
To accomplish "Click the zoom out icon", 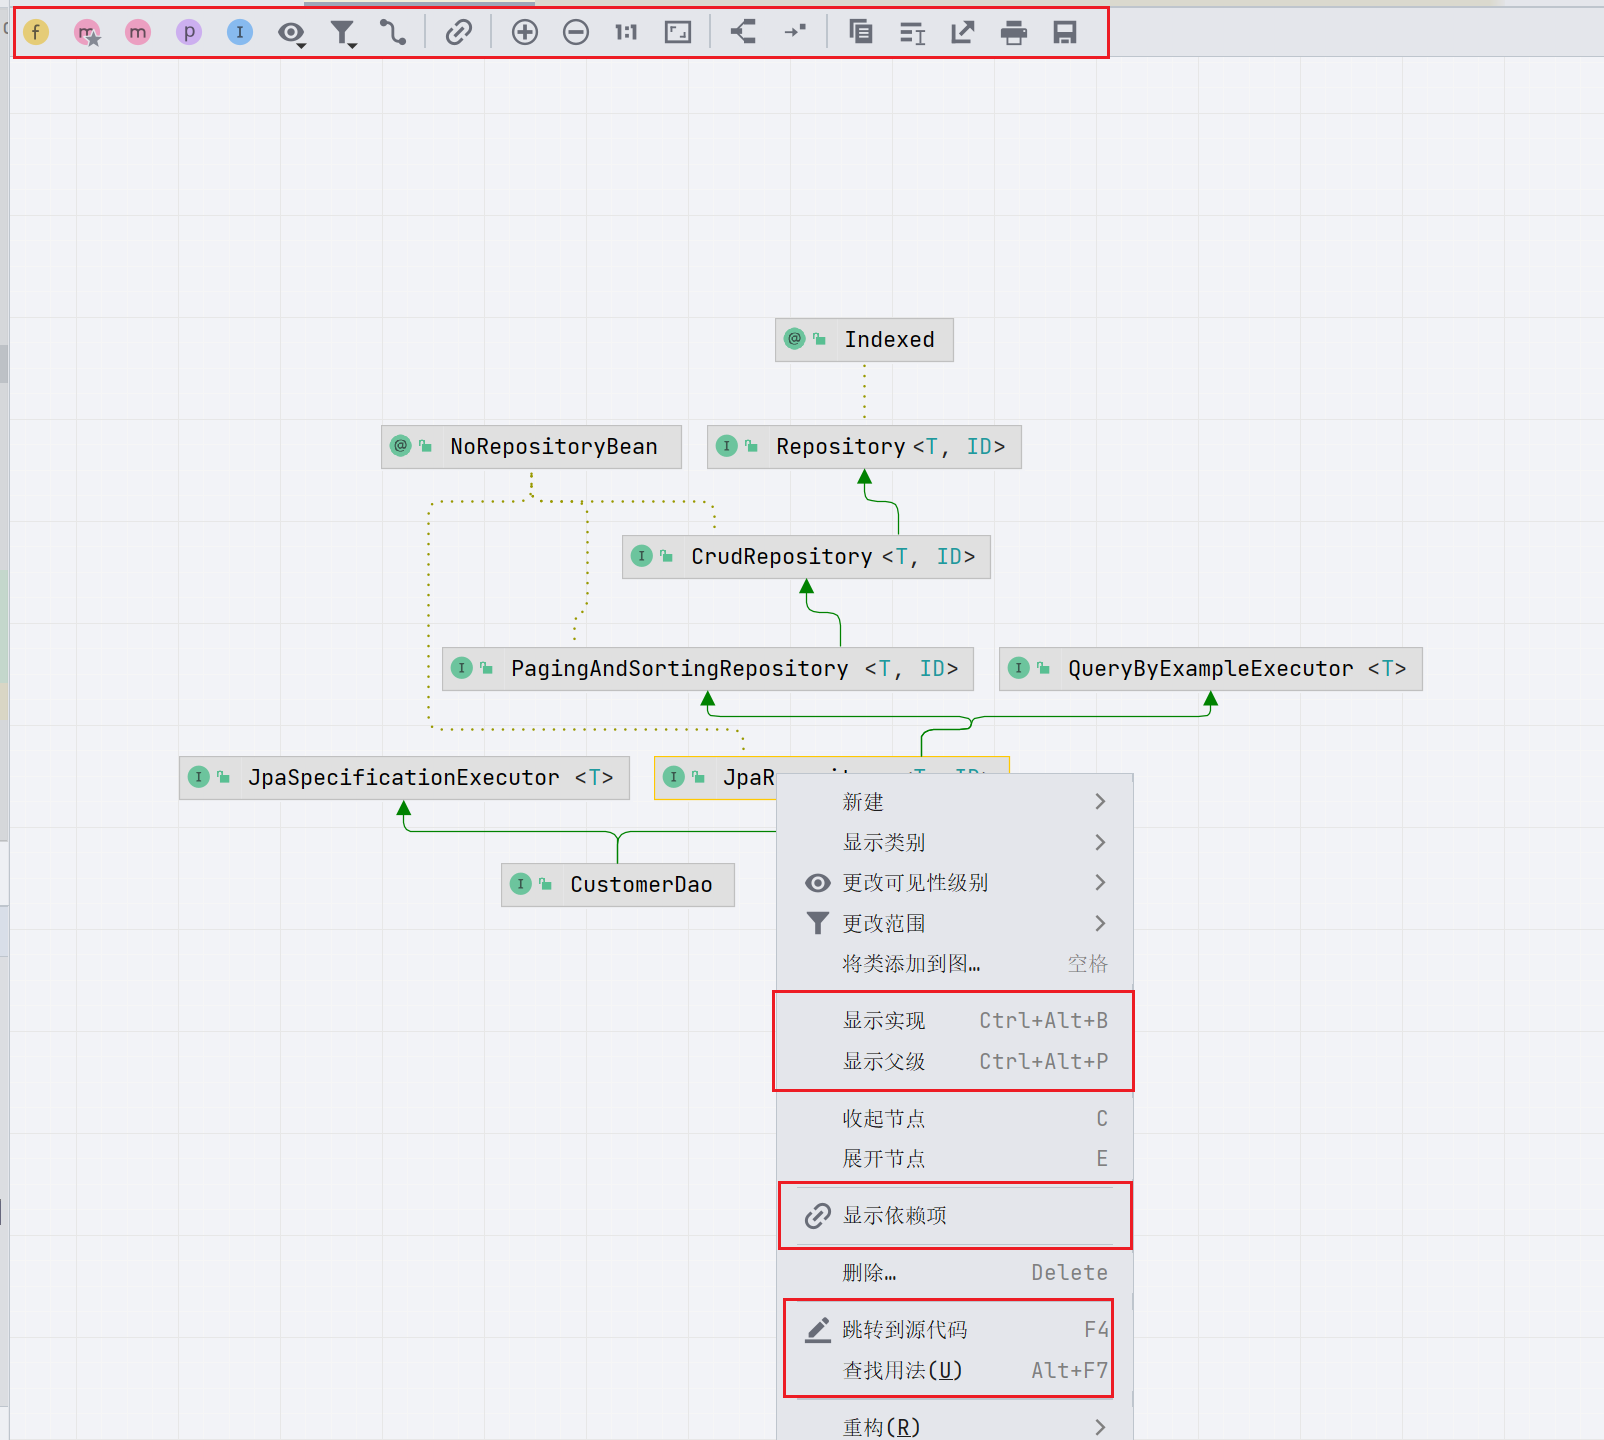I will tap(576, 33).
